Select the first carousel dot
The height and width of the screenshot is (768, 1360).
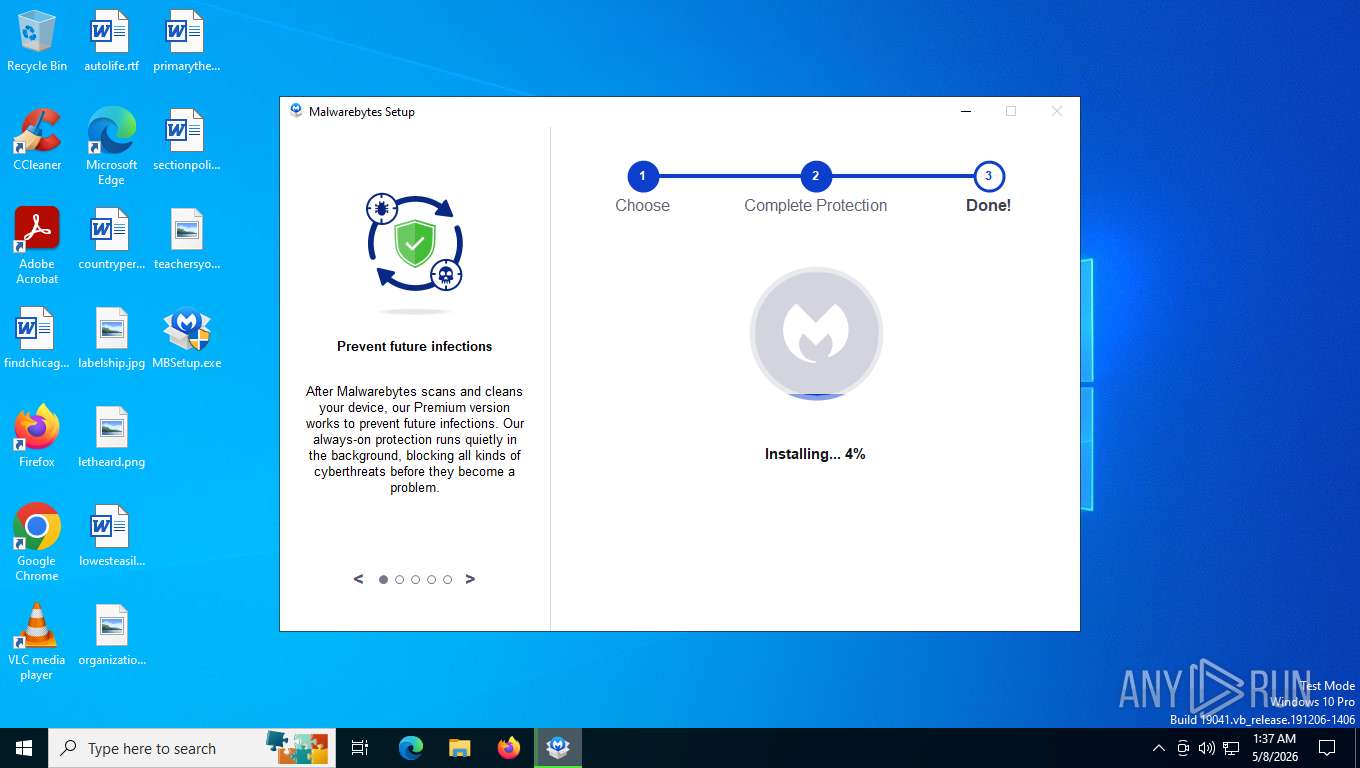pyautogui.click(x=383, y=579)
